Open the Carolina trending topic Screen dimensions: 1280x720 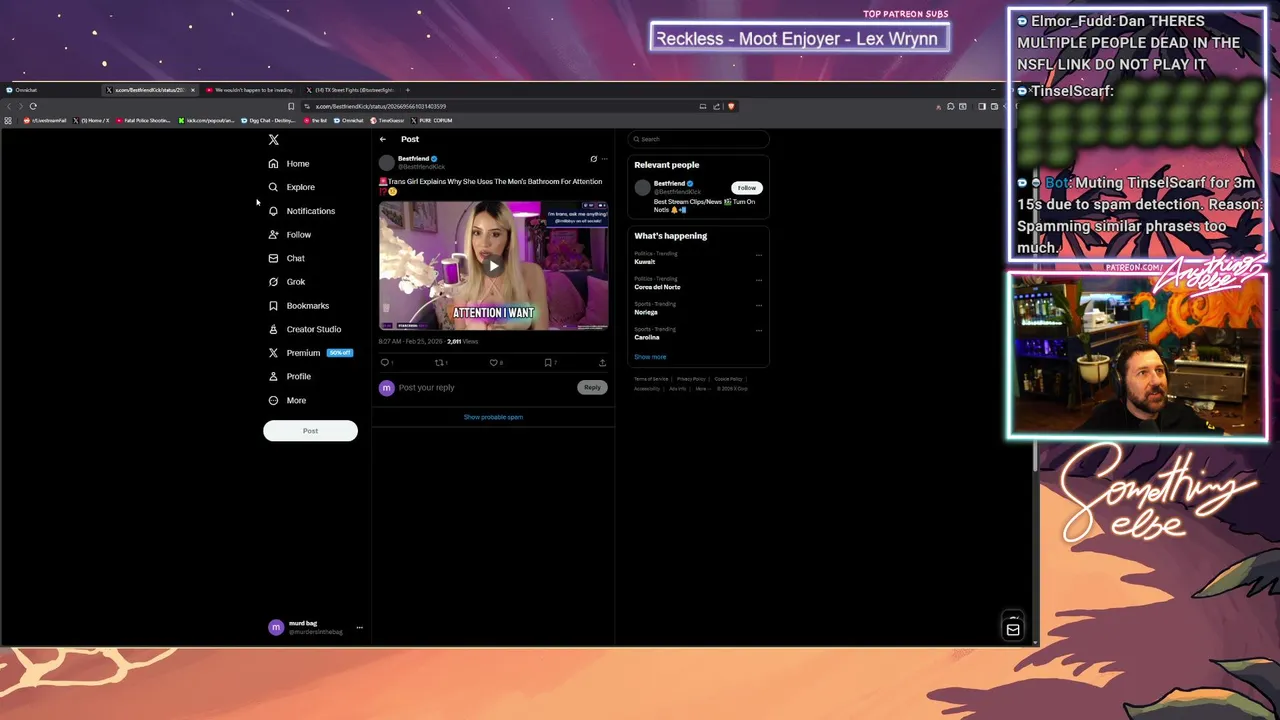point(647,337)
